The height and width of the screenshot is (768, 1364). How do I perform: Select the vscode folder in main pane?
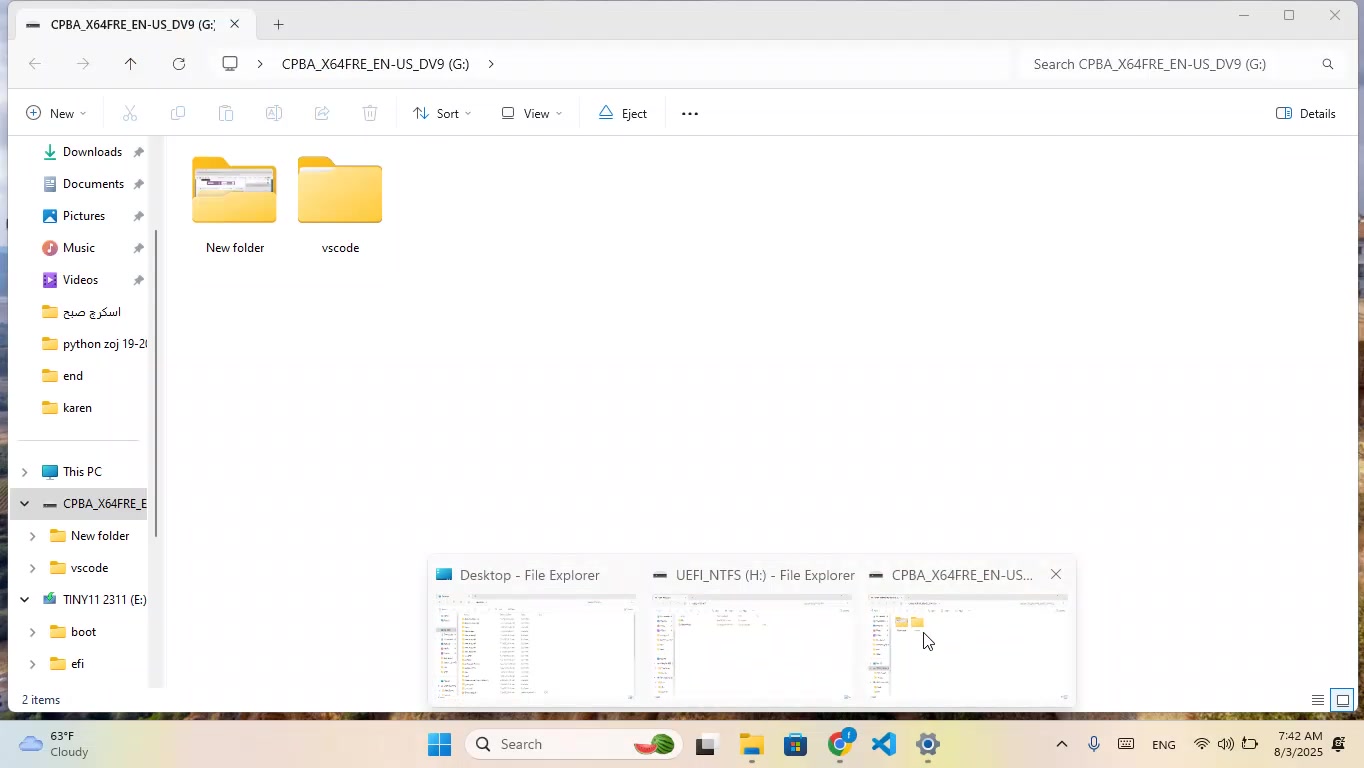(x=340, y=206)
